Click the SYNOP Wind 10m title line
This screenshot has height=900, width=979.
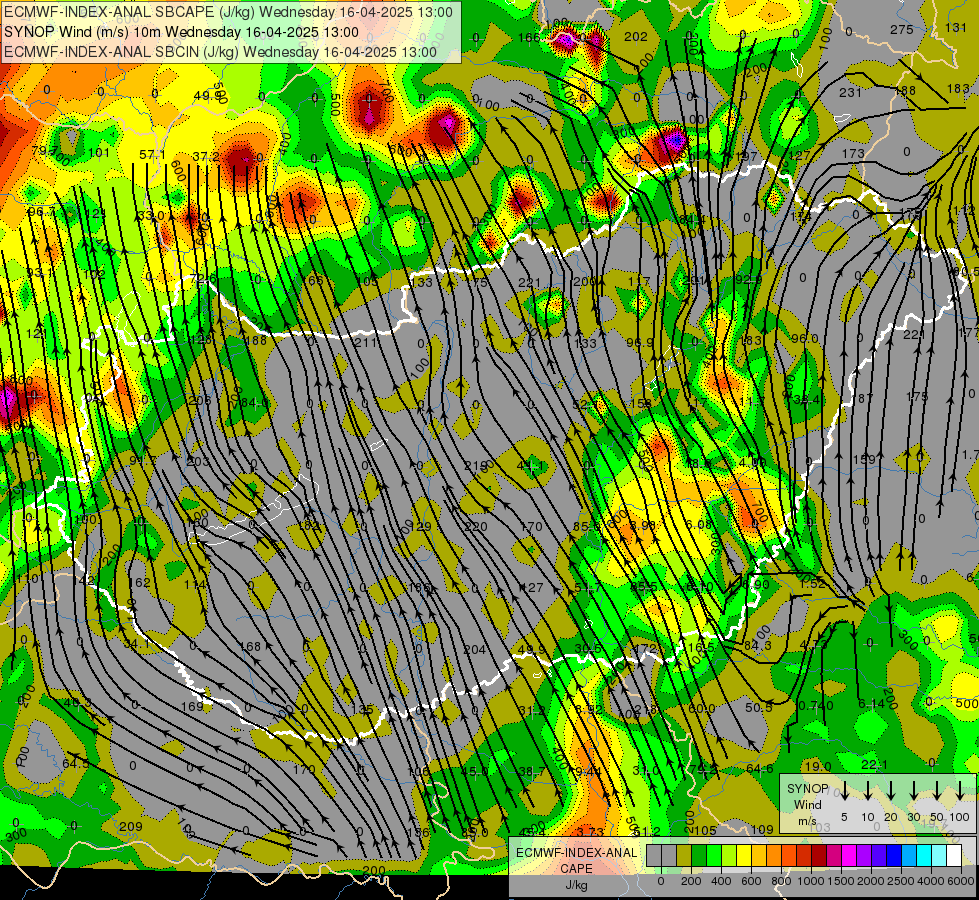[x=181, y=32]
